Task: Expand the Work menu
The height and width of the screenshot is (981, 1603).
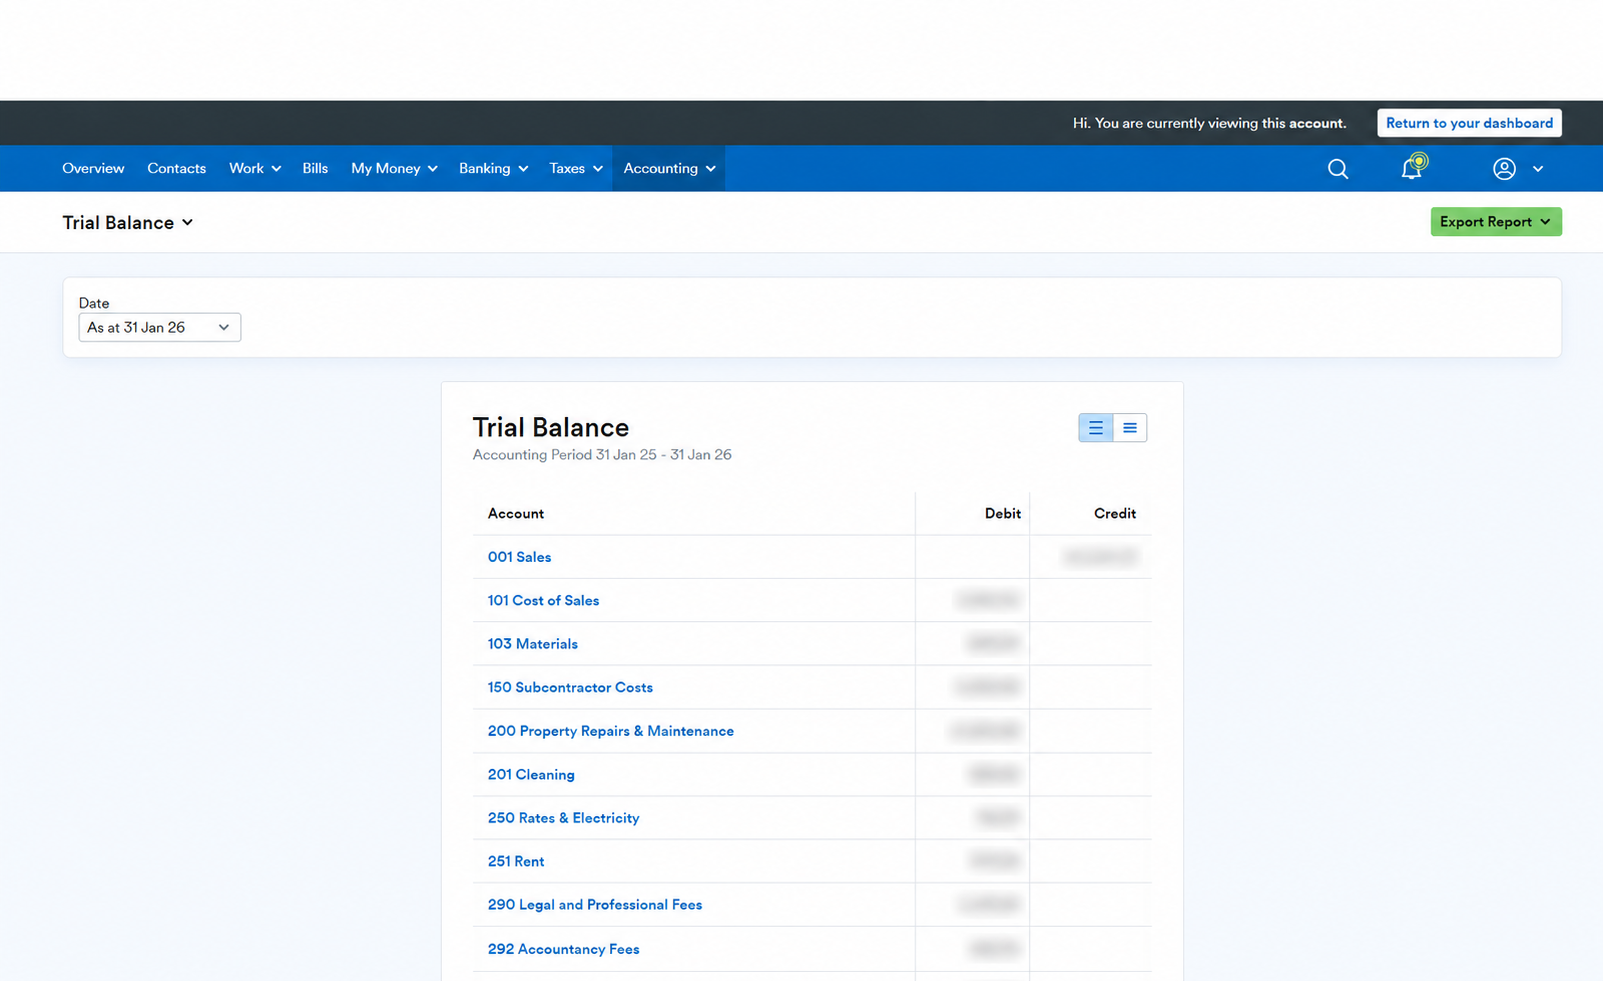Action: [x=255, y=169]
